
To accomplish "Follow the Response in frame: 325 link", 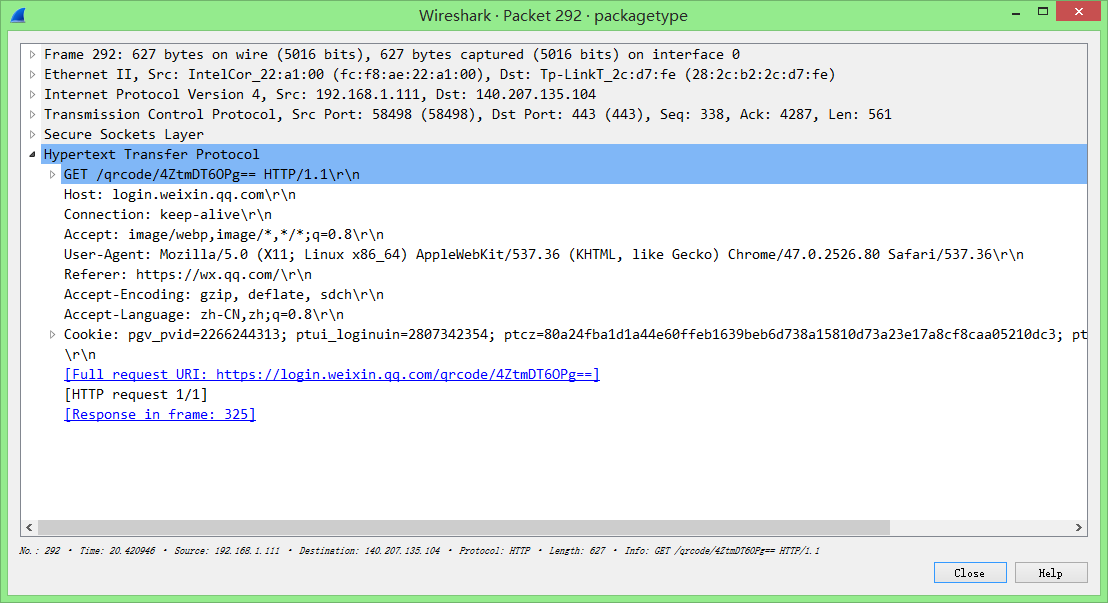I will point(160,414).
